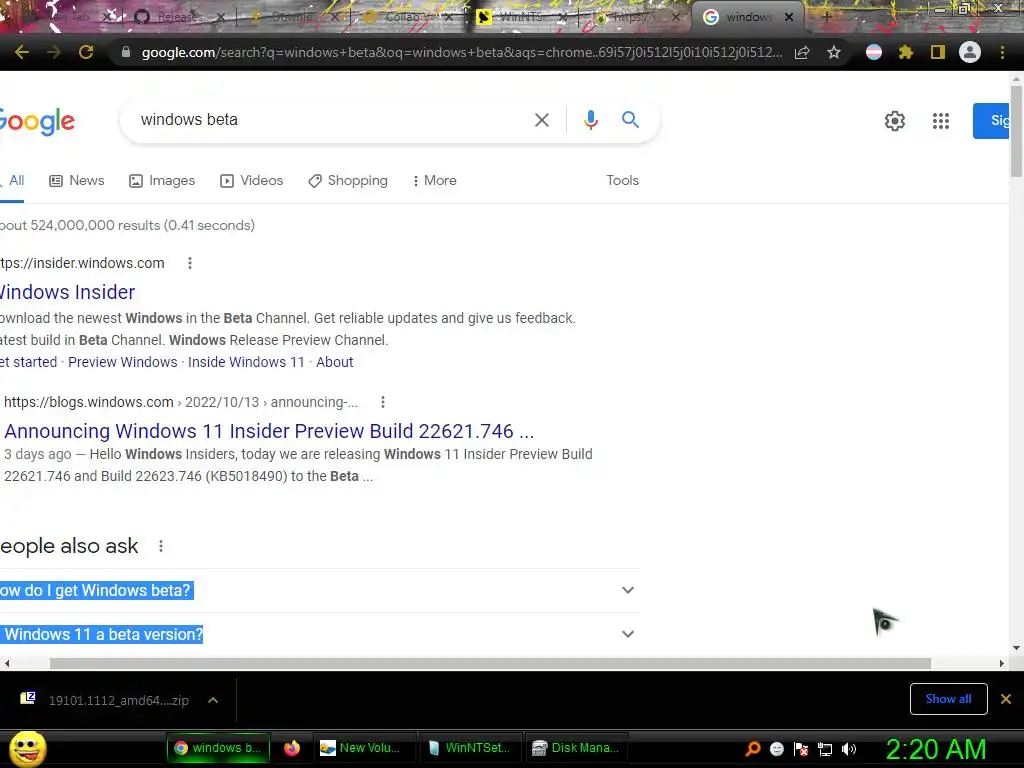Open options for insider.windows.com result

pos(190,263)
